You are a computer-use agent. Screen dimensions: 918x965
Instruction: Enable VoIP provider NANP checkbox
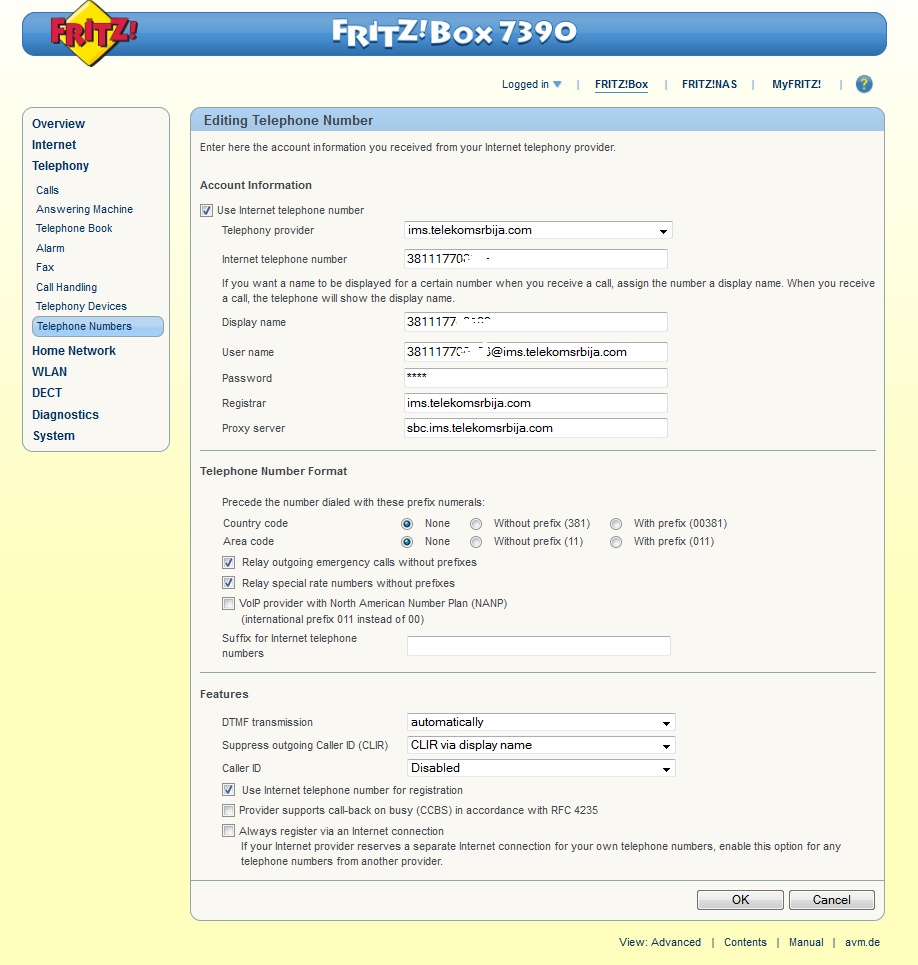point(228,604)
